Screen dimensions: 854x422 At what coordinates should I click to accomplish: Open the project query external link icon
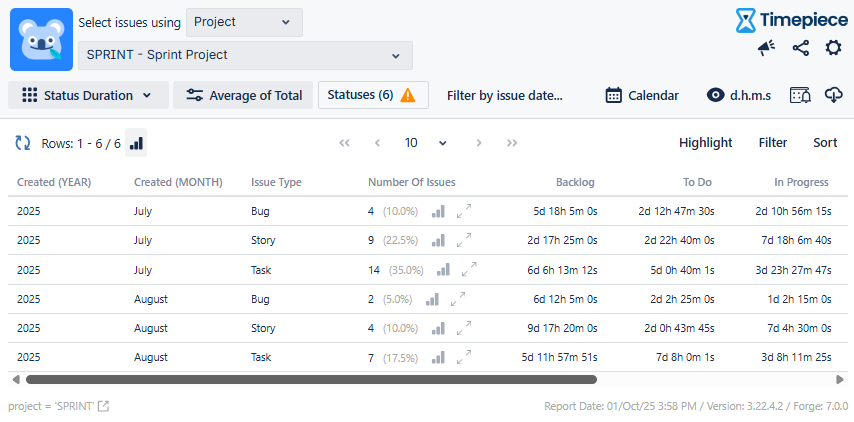point(103,406)
